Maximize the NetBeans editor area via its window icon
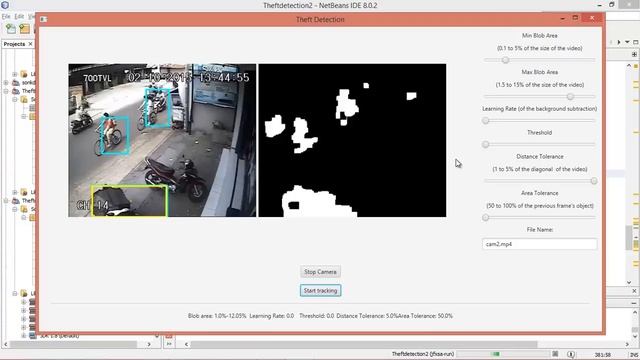 [636, 42]
